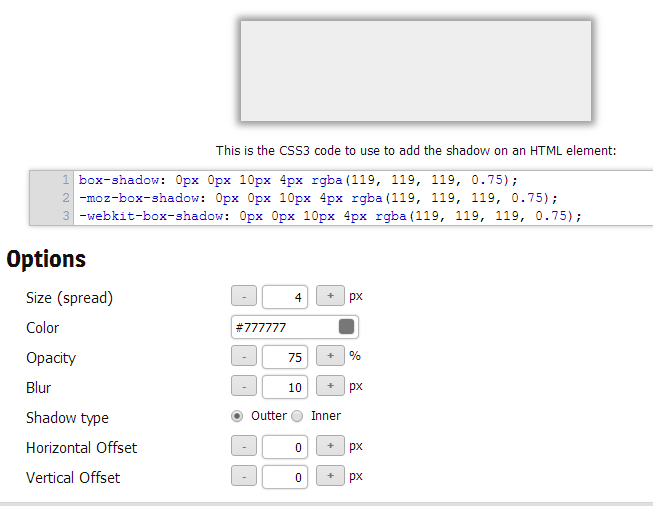
Task: Increase Horizontal Offset with plus button
Action: 330,446
